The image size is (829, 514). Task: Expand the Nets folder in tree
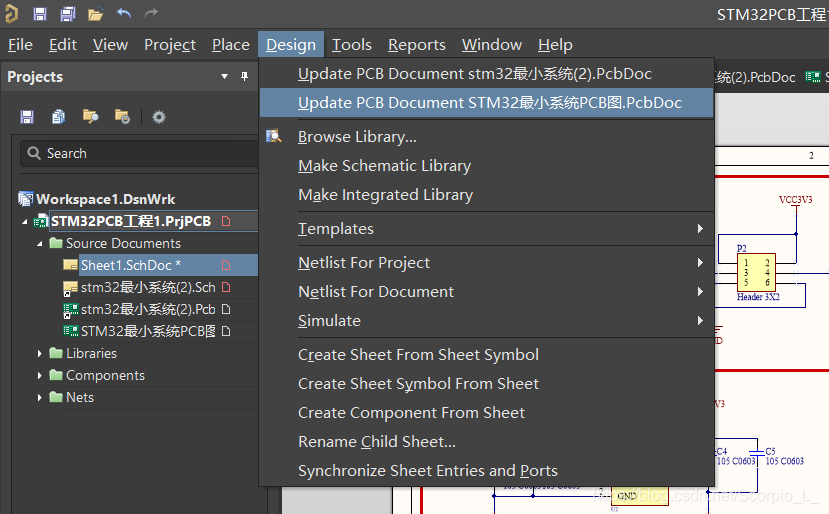41,397
